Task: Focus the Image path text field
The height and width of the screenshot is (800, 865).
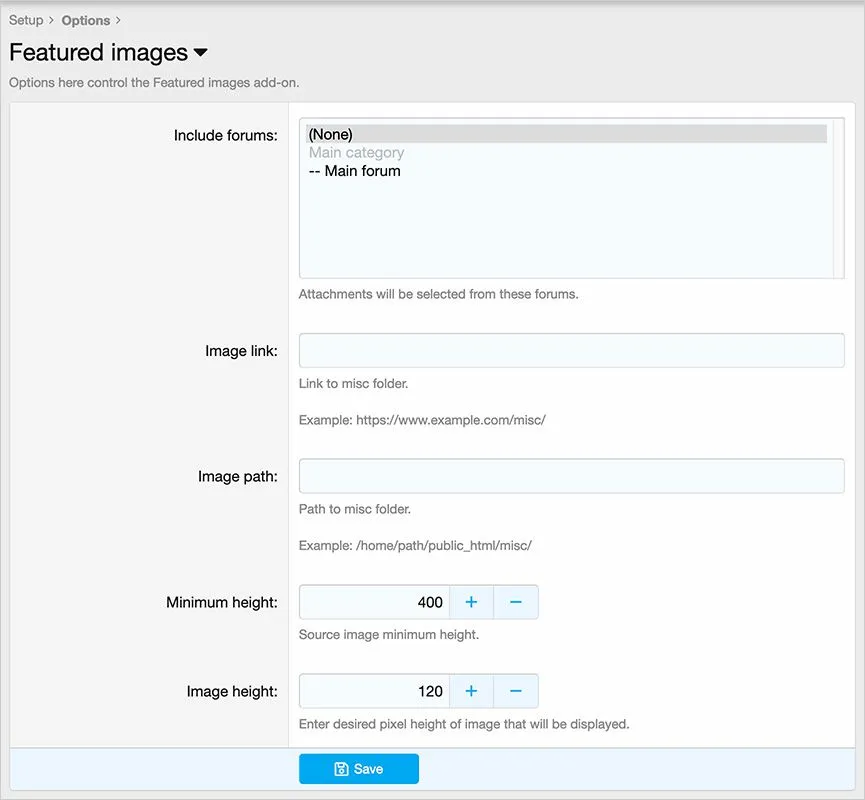Action: point(571,476)
